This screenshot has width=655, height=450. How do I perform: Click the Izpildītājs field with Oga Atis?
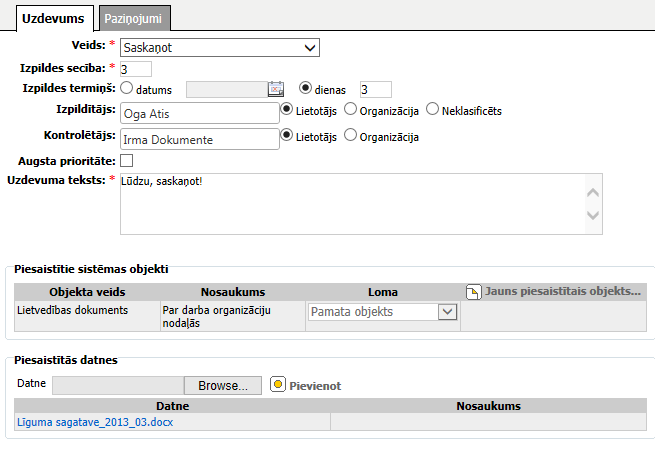(x=198, y=112)
